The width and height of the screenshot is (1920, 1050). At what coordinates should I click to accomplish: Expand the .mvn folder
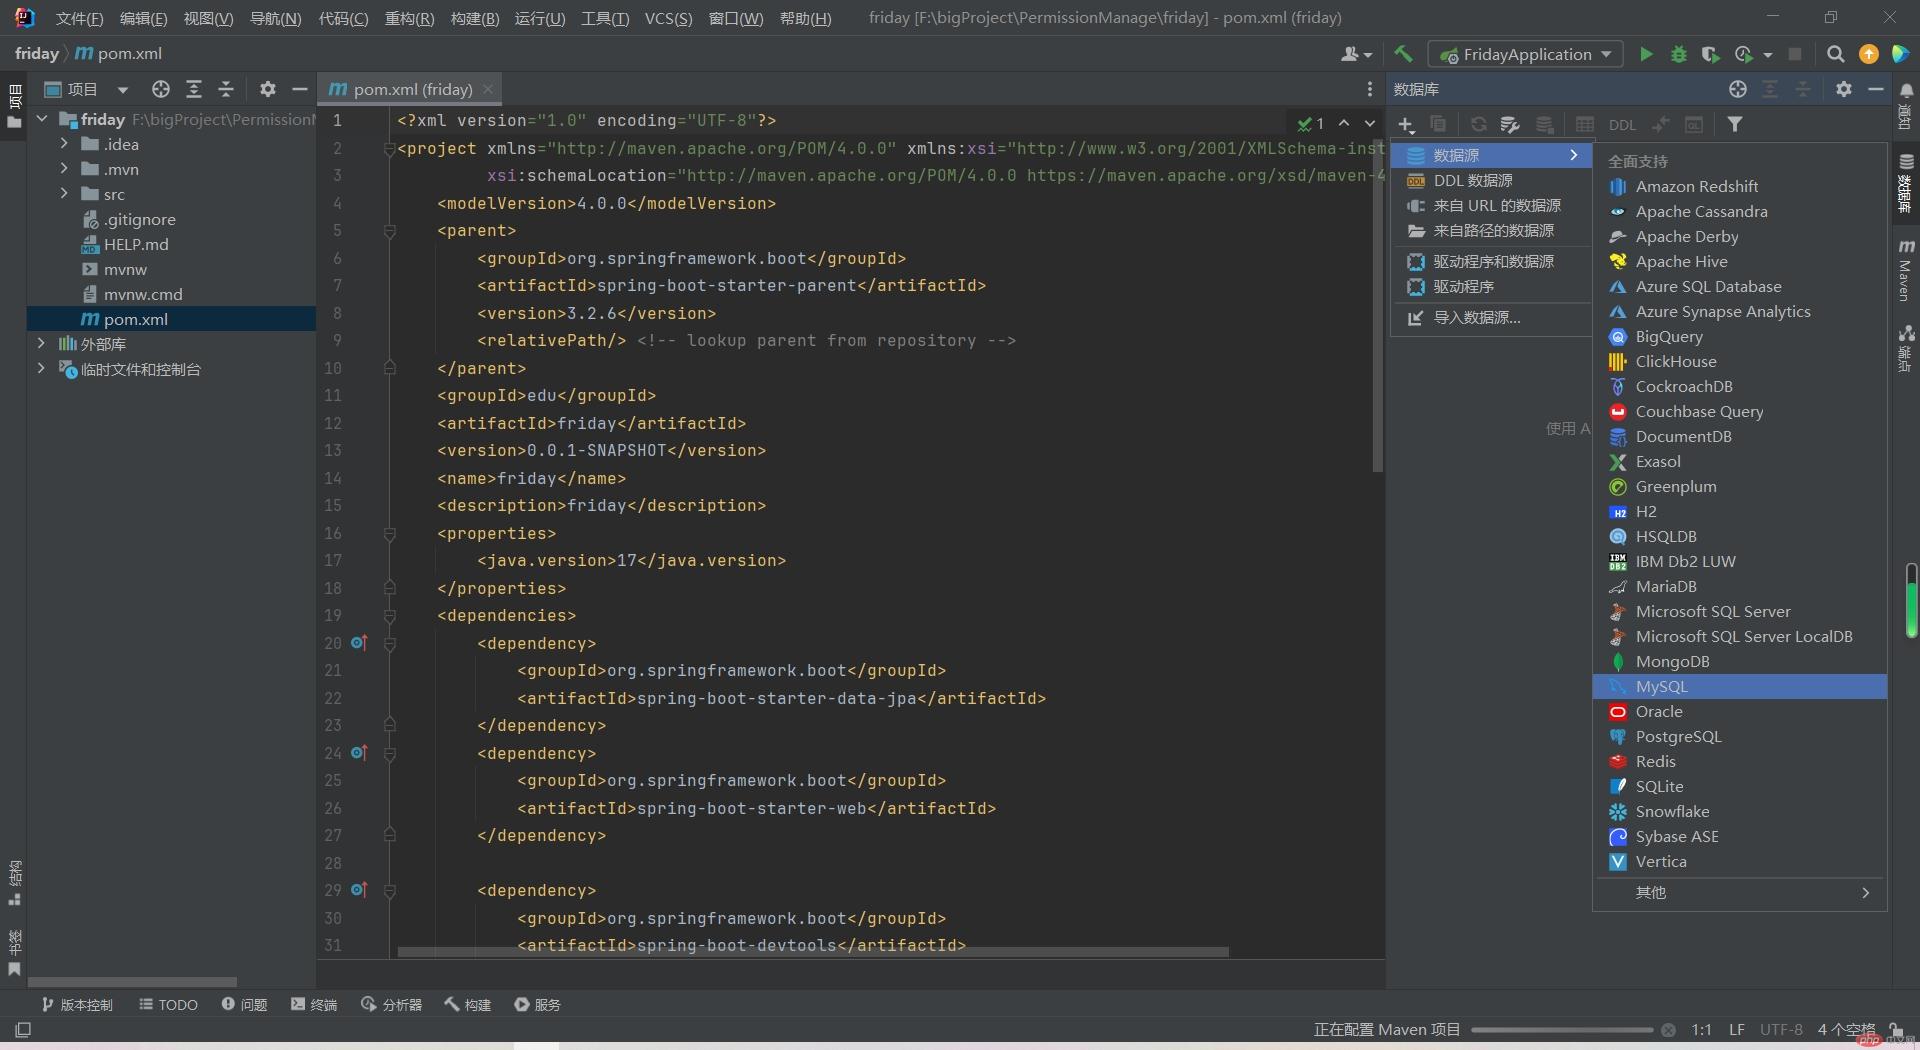(64, 169)
